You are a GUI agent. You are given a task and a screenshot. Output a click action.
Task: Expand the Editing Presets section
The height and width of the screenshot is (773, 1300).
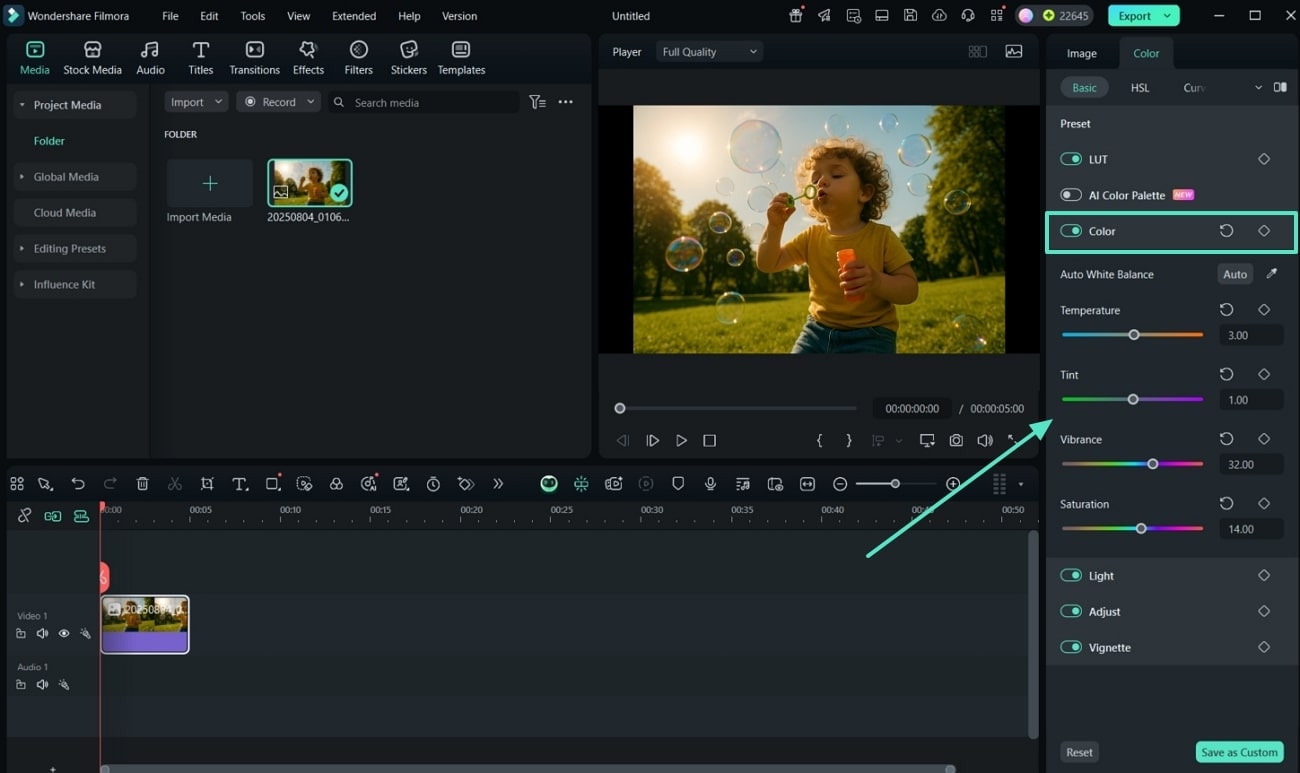22,249
